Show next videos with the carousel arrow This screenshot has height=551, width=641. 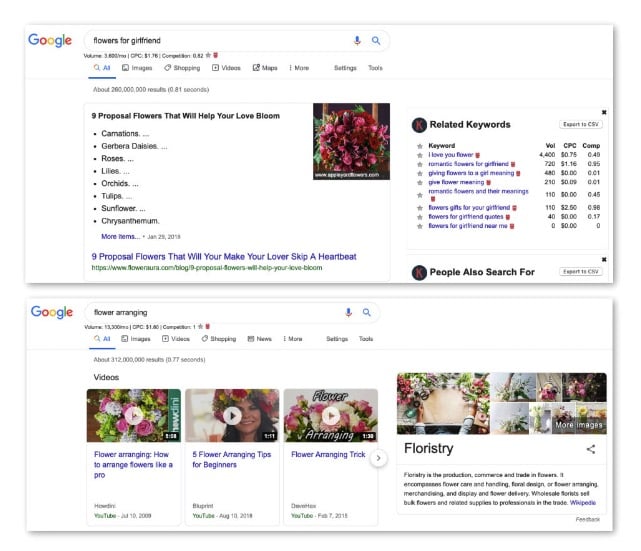coord(378,458)
